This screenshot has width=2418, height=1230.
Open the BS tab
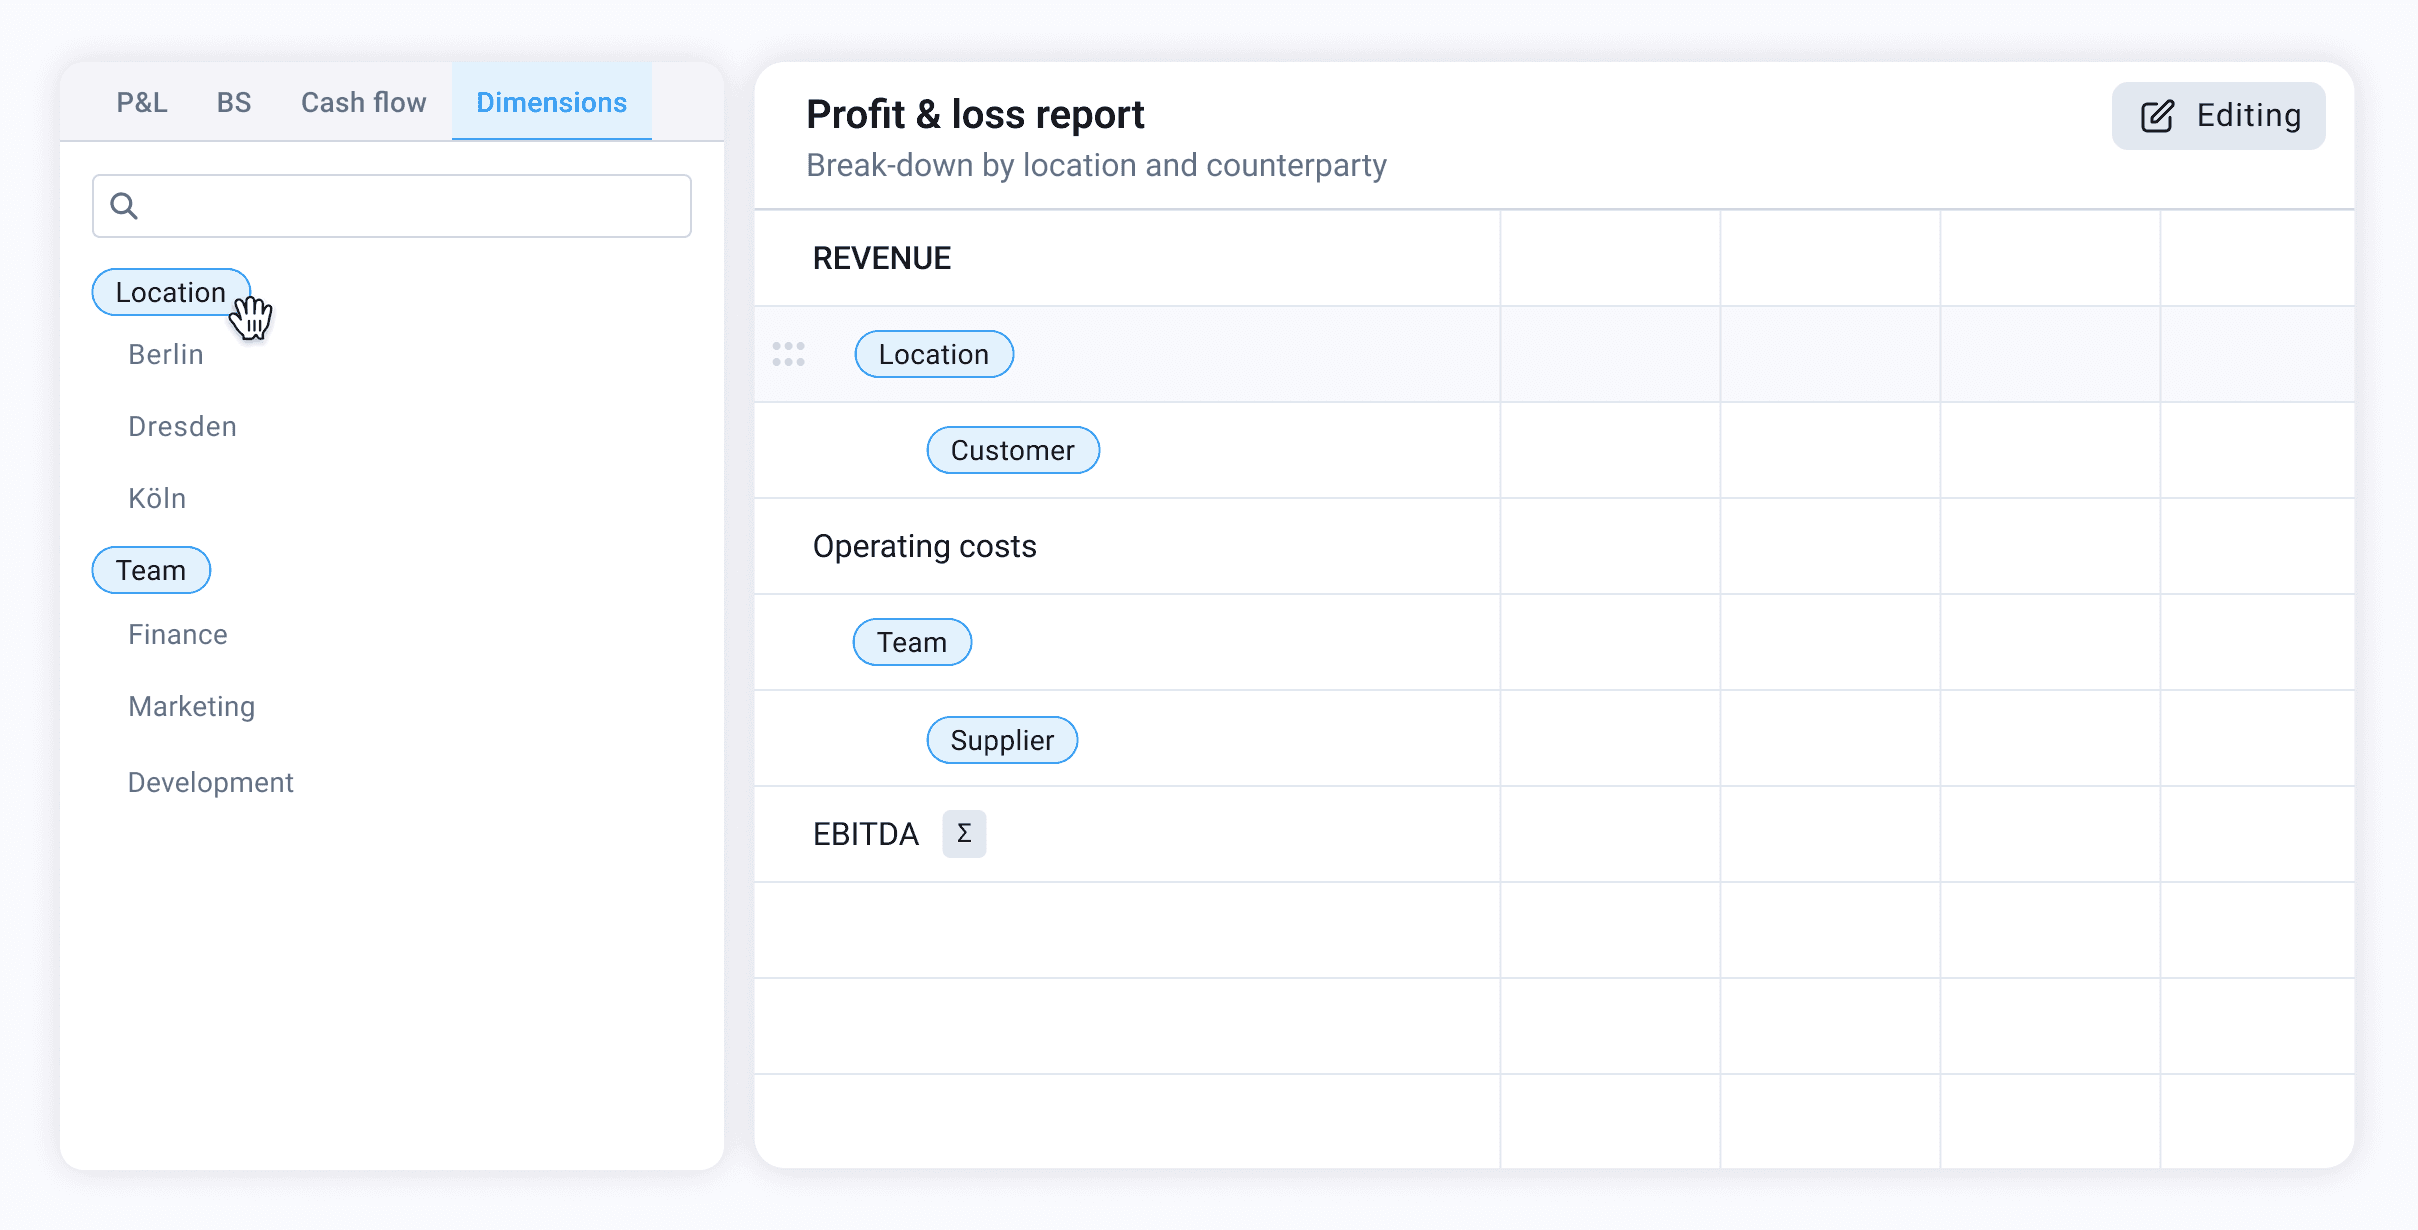tap(234, 103)
